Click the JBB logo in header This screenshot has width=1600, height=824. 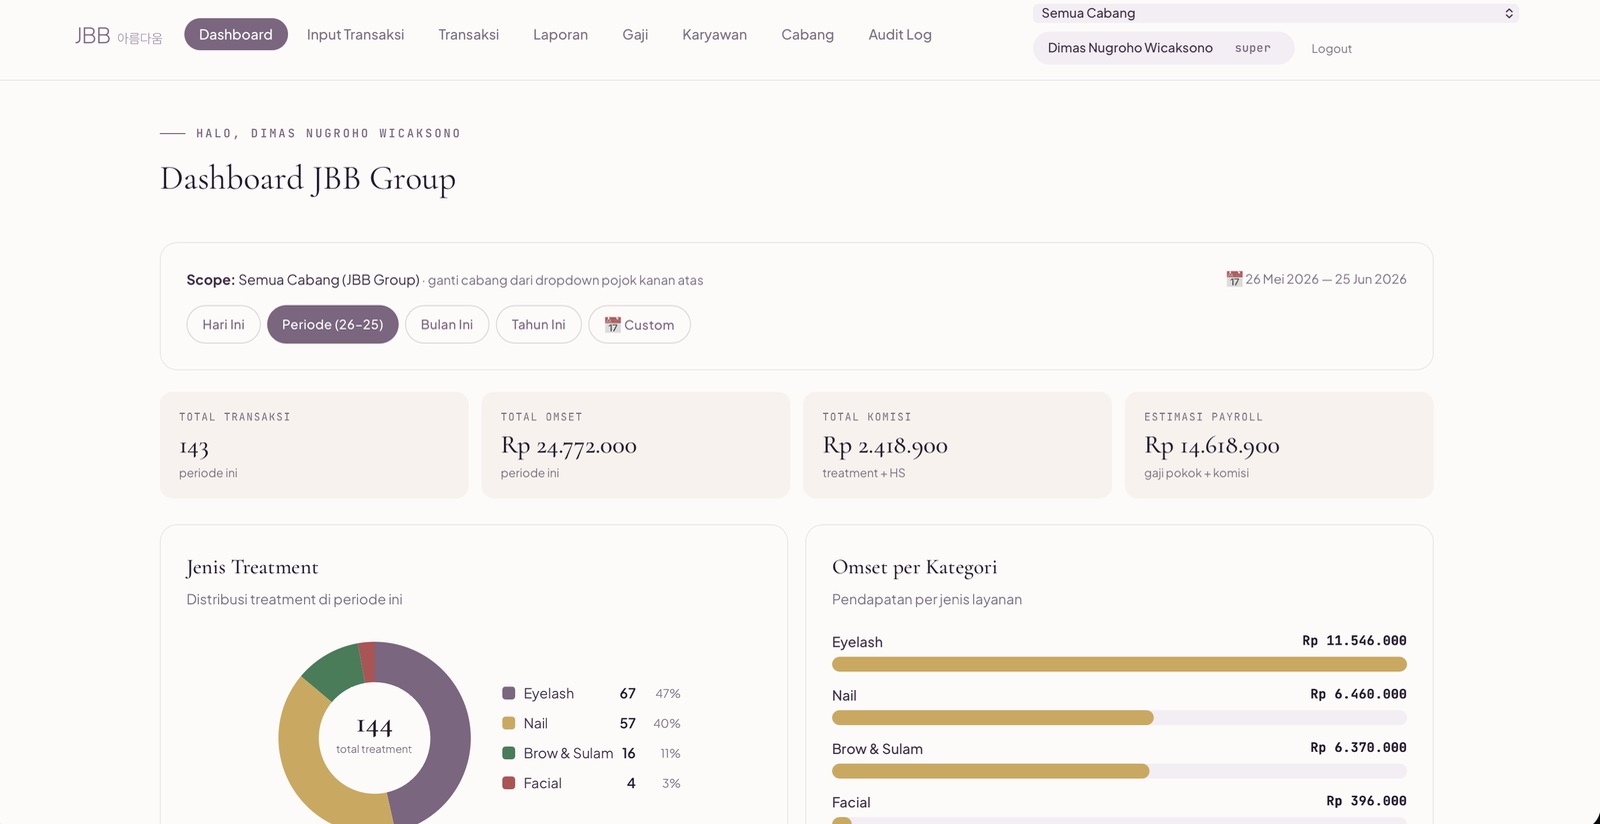[118, 36]
